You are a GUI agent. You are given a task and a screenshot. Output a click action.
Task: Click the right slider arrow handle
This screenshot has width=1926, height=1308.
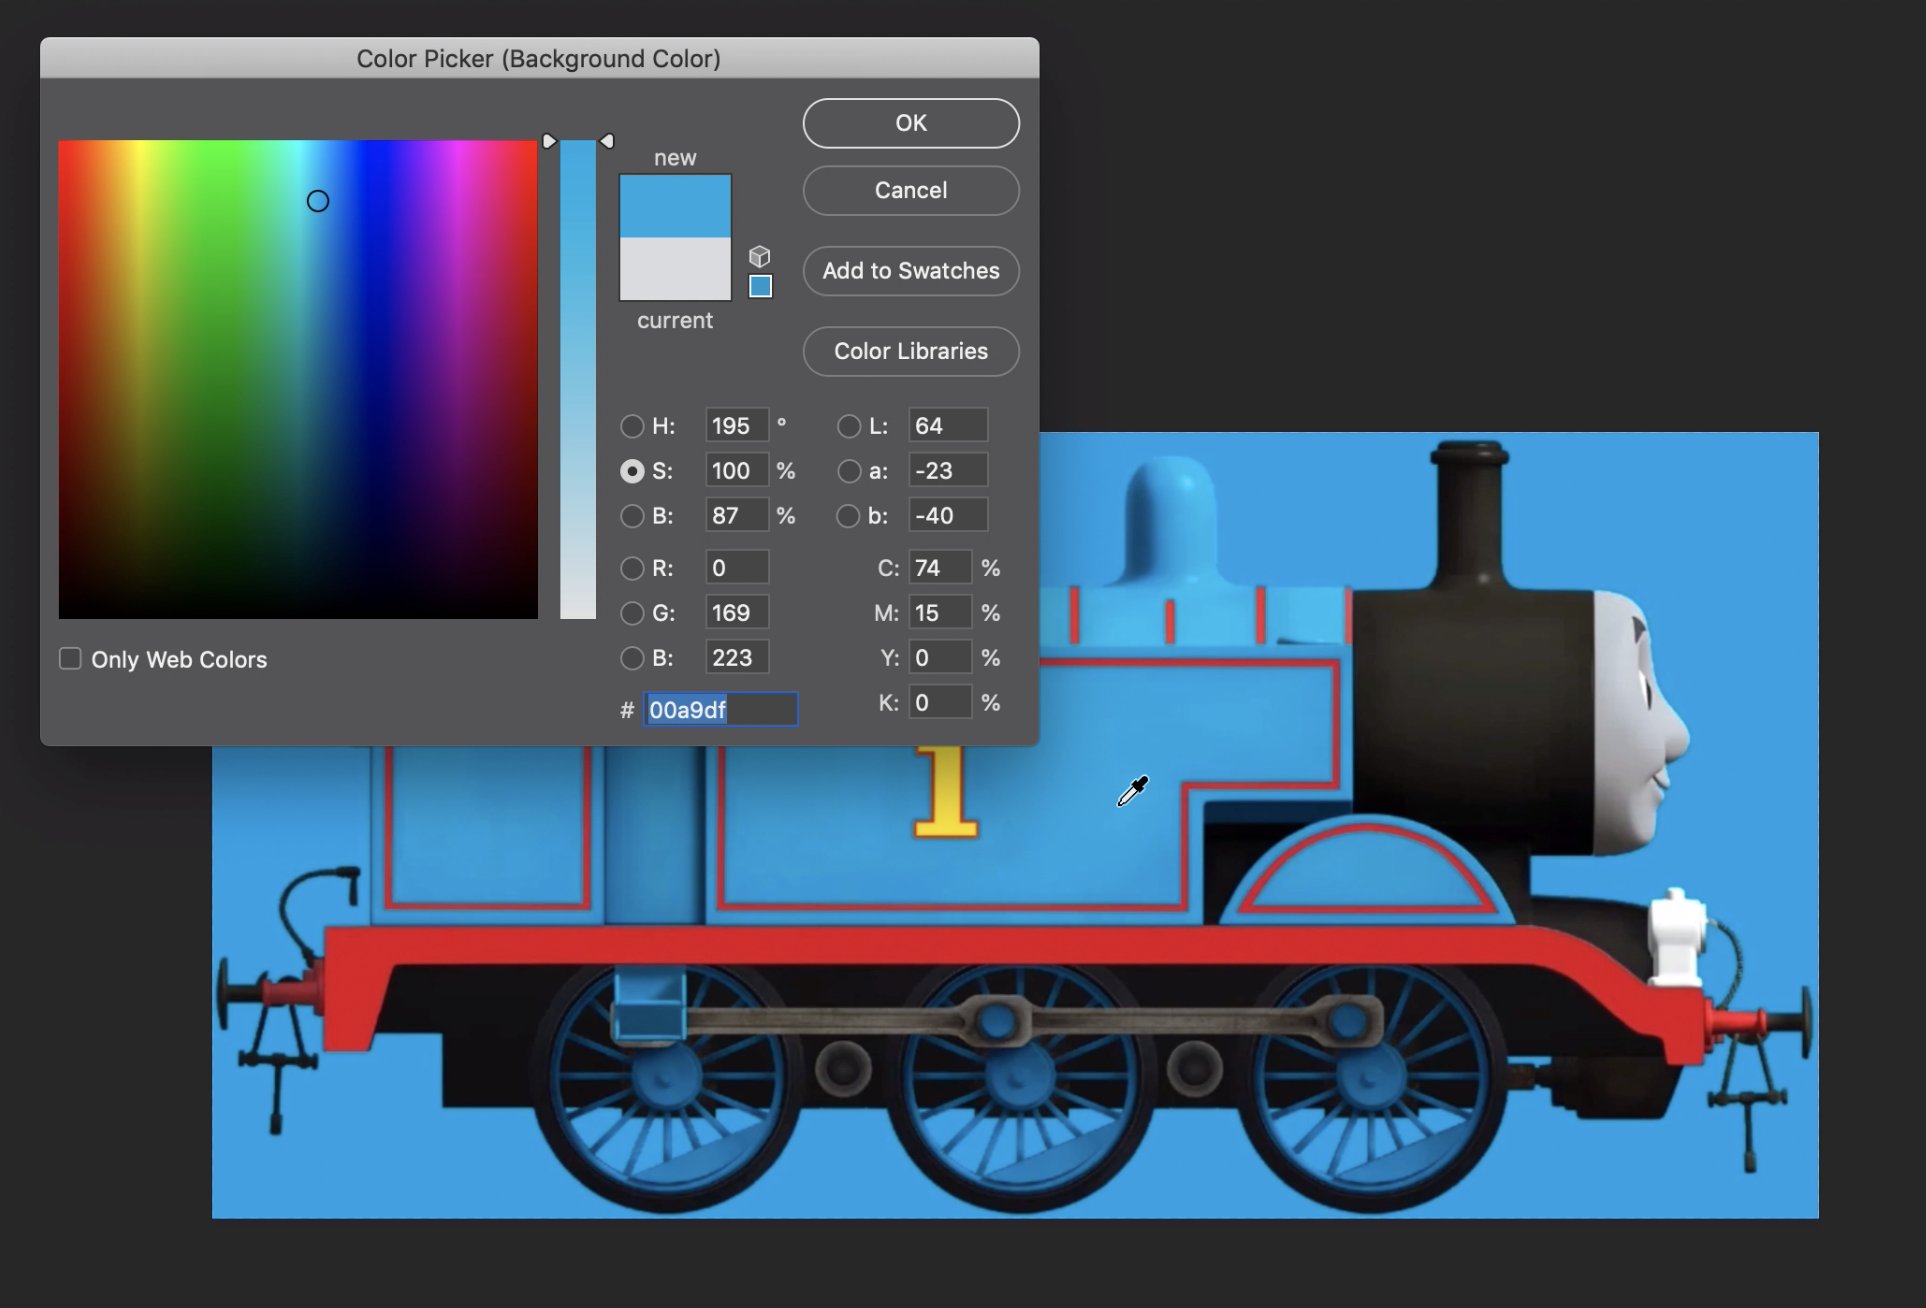coord(607,141)
